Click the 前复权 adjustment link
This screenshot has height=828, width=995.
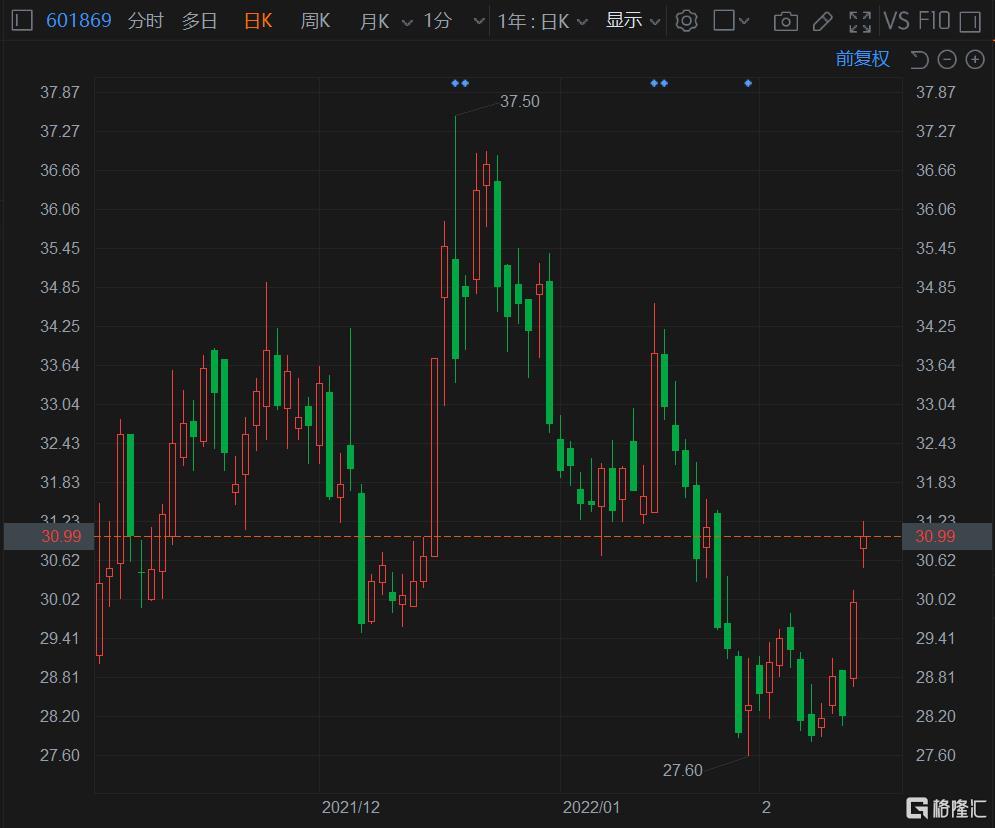[862, 59]
